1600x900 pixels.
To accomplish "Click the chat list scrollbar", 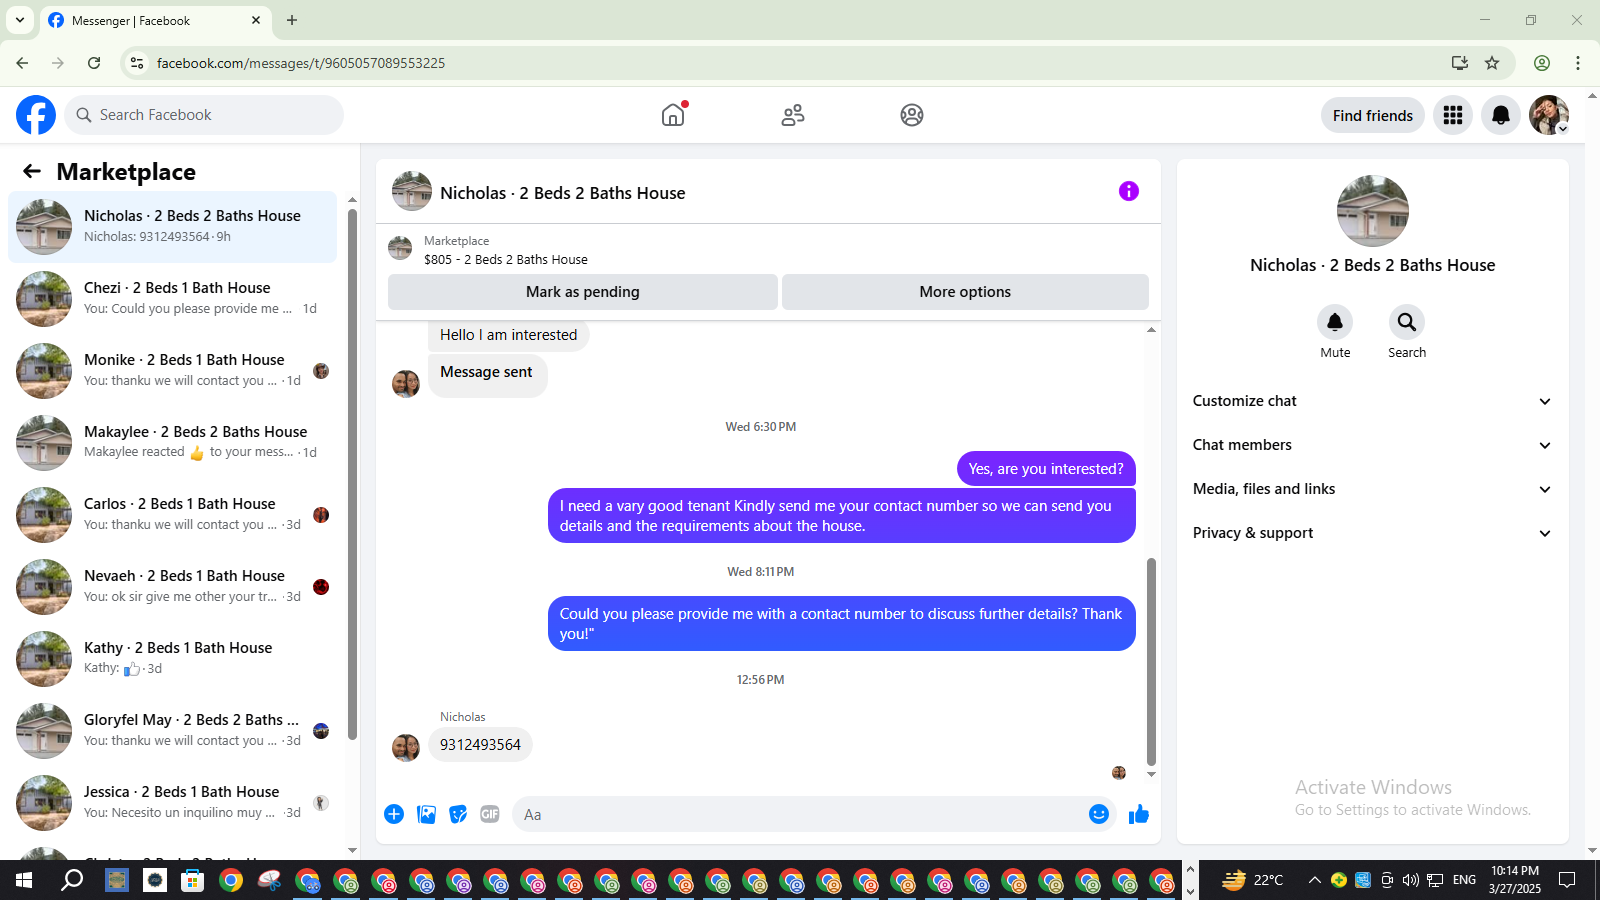I will click(352, 474).
